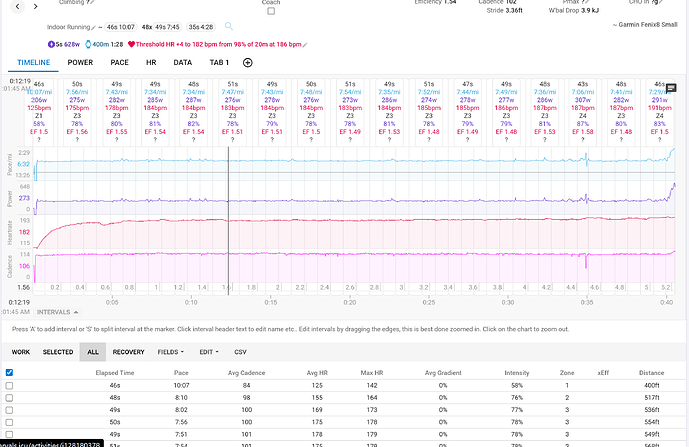Switch to the HR tab

tap(153, 62)
